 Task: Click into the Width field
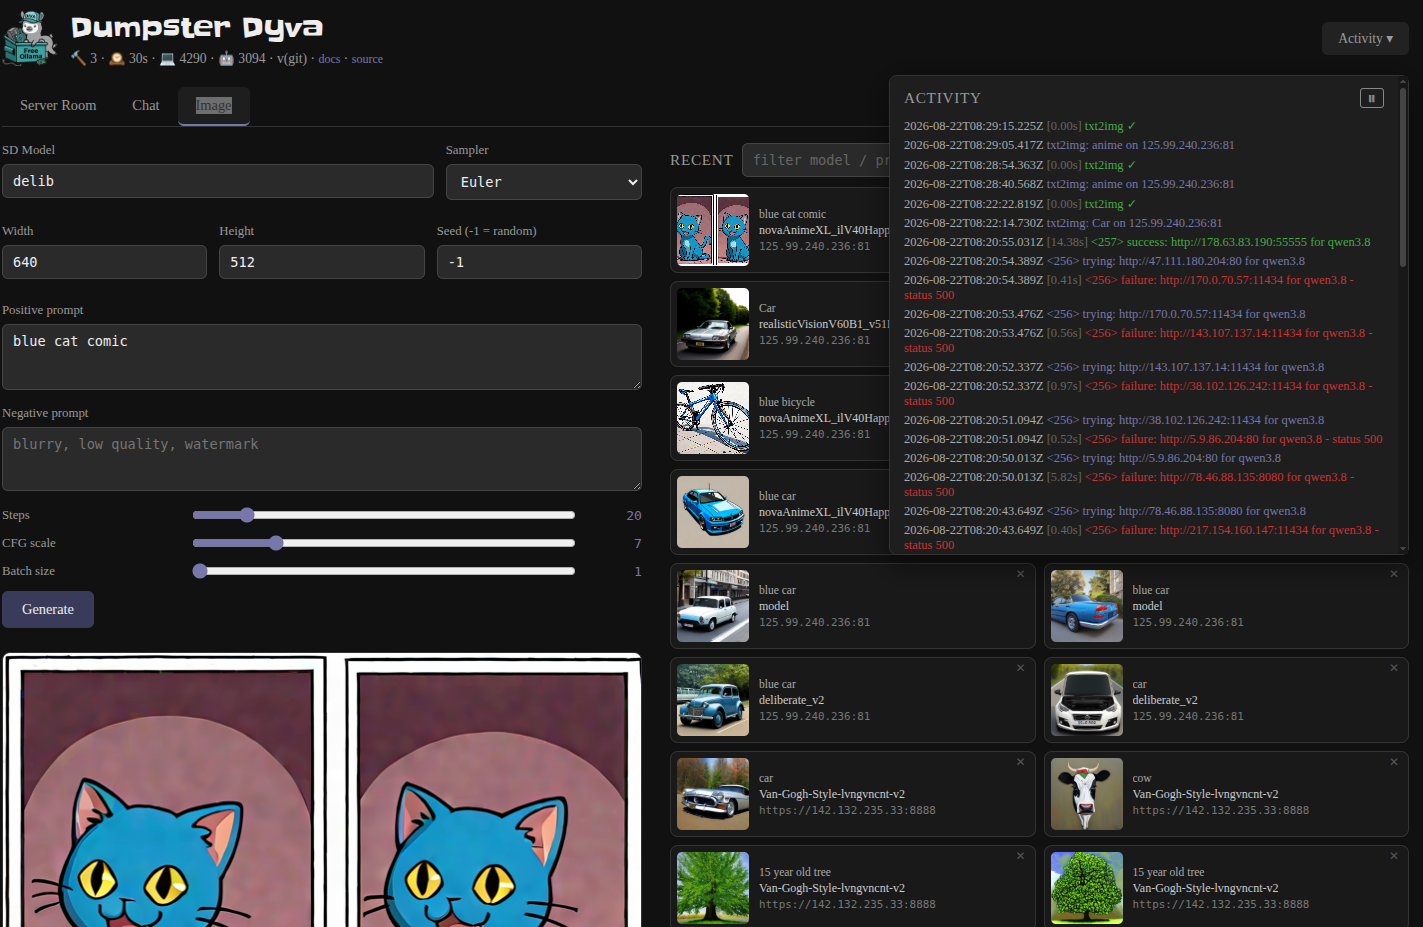(104, 262)
